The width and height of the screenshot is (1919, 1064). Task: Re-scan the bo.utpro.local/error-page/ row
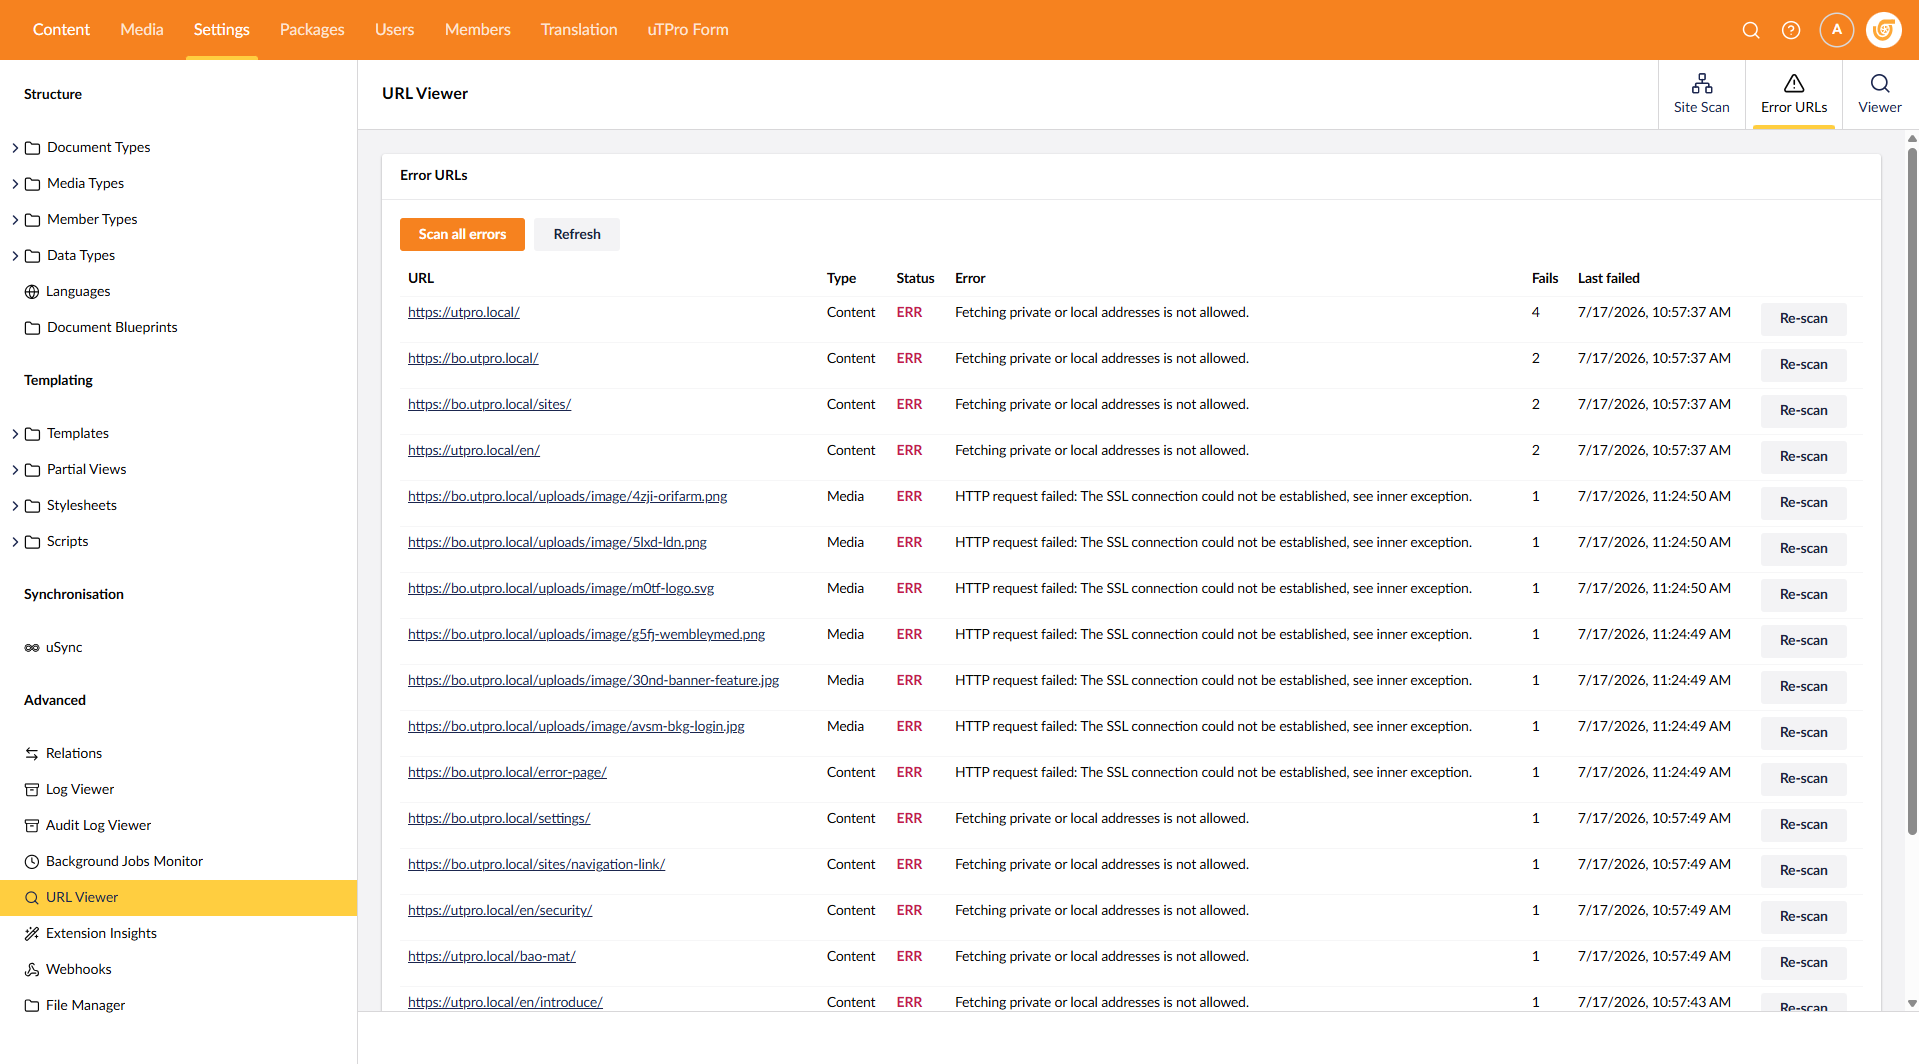pyautogui.click(x=1803, y=779)
